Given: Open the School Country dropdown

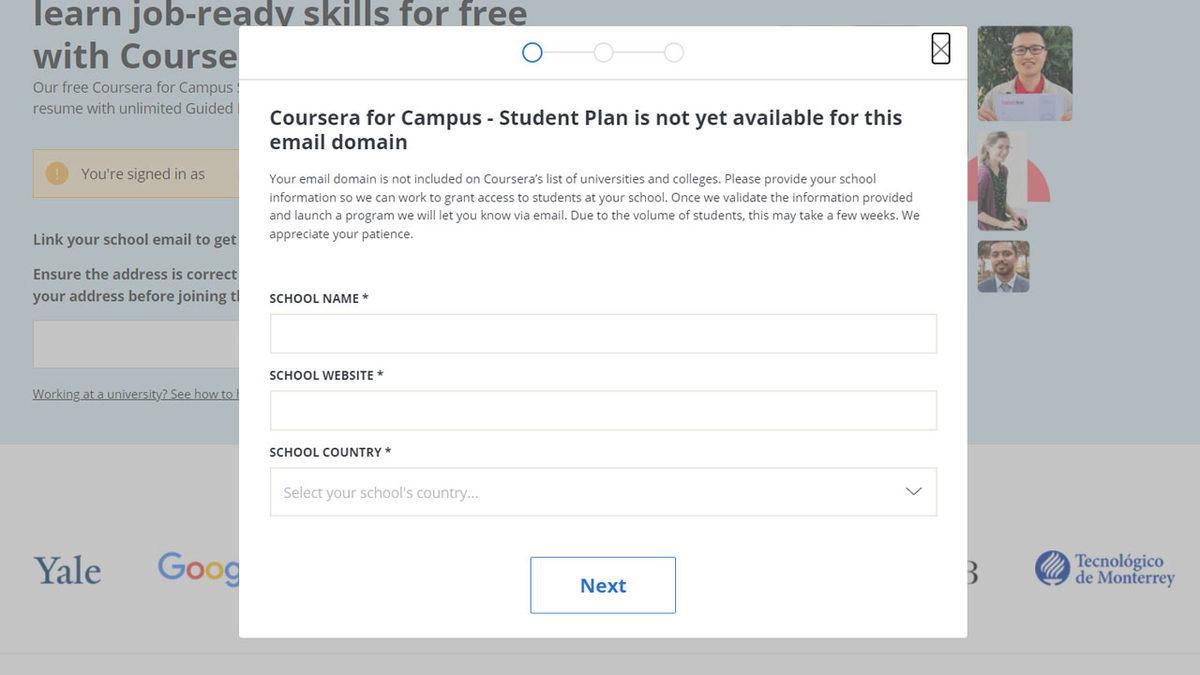Looking at the screenshot, I should click(590, 492).
